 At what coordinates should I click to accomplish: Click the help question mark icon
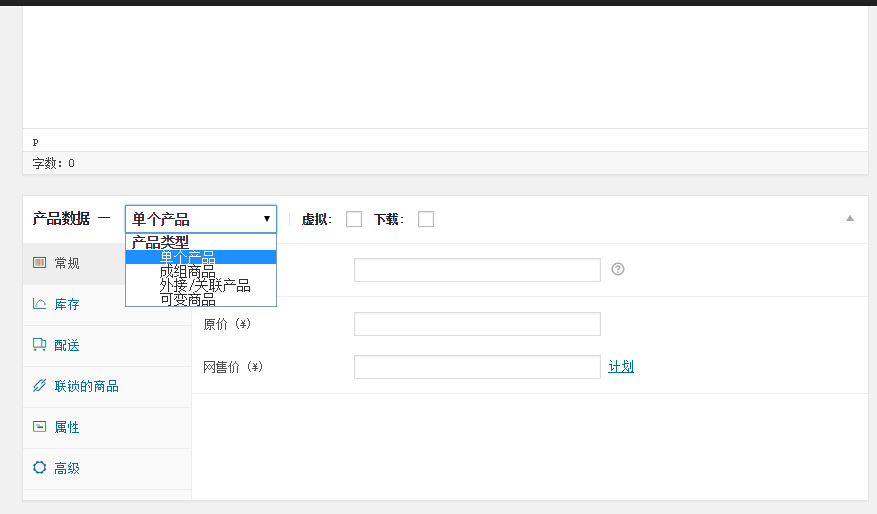click(617, 269)
